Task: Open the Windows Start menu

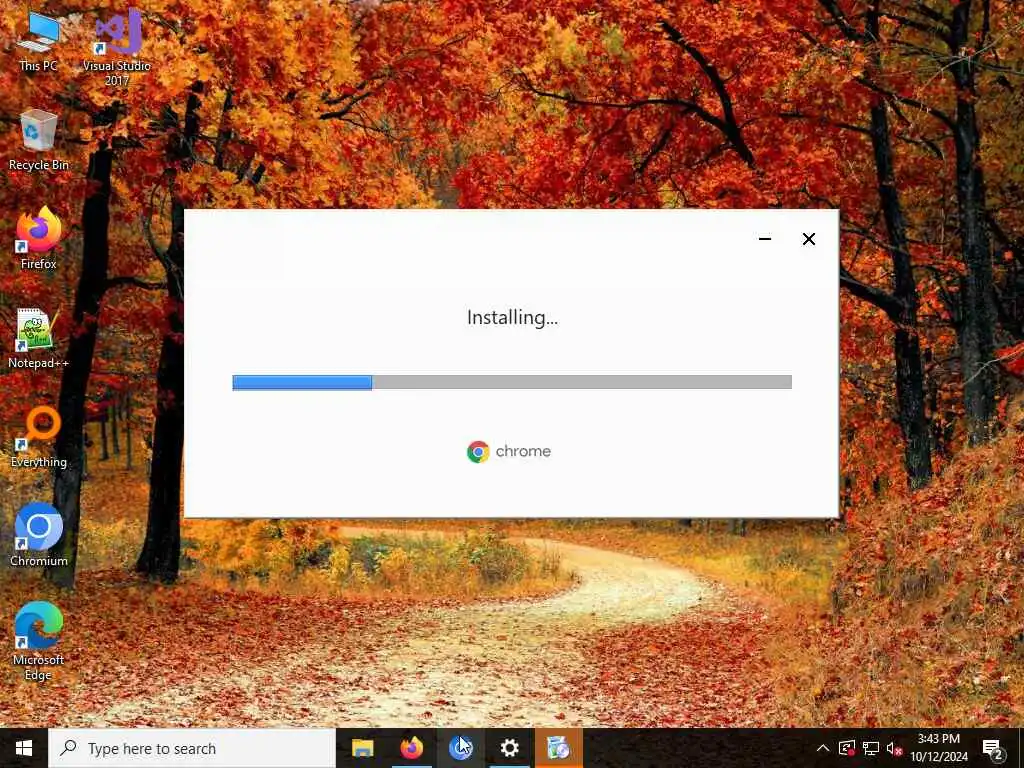Action: tap(24, 748)
